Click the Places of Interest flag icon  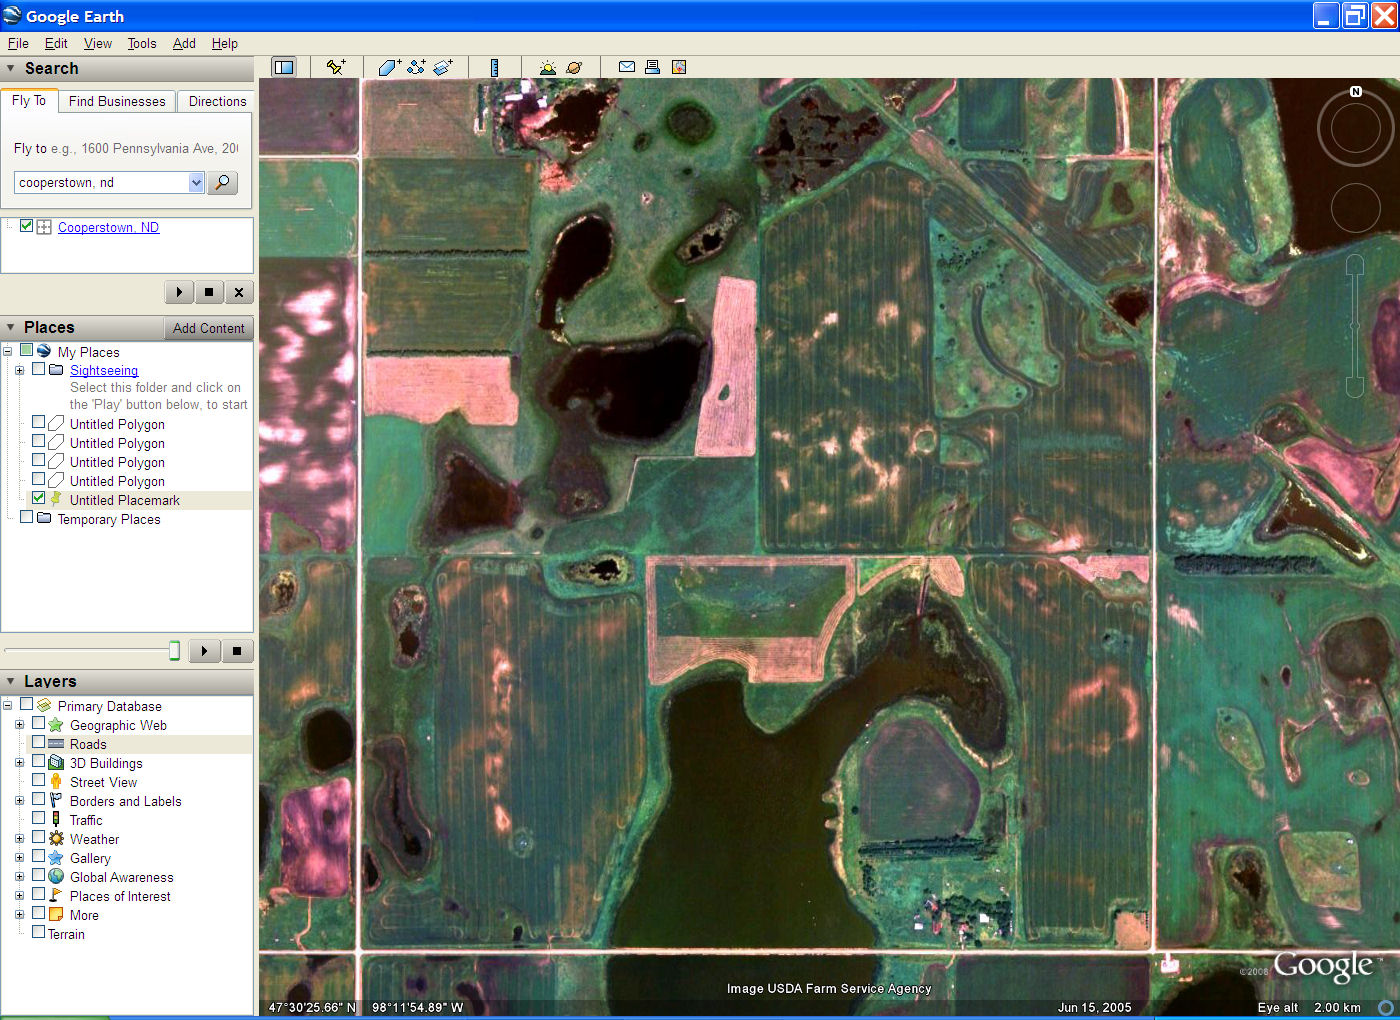[56, 896]
